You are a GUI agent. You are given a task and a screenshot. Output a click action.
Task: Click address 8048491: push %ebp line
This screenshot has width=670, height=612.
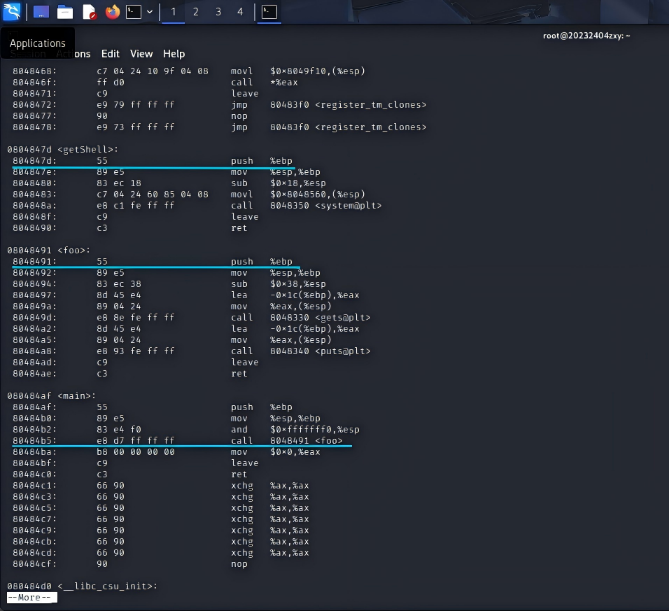[153, 262]
